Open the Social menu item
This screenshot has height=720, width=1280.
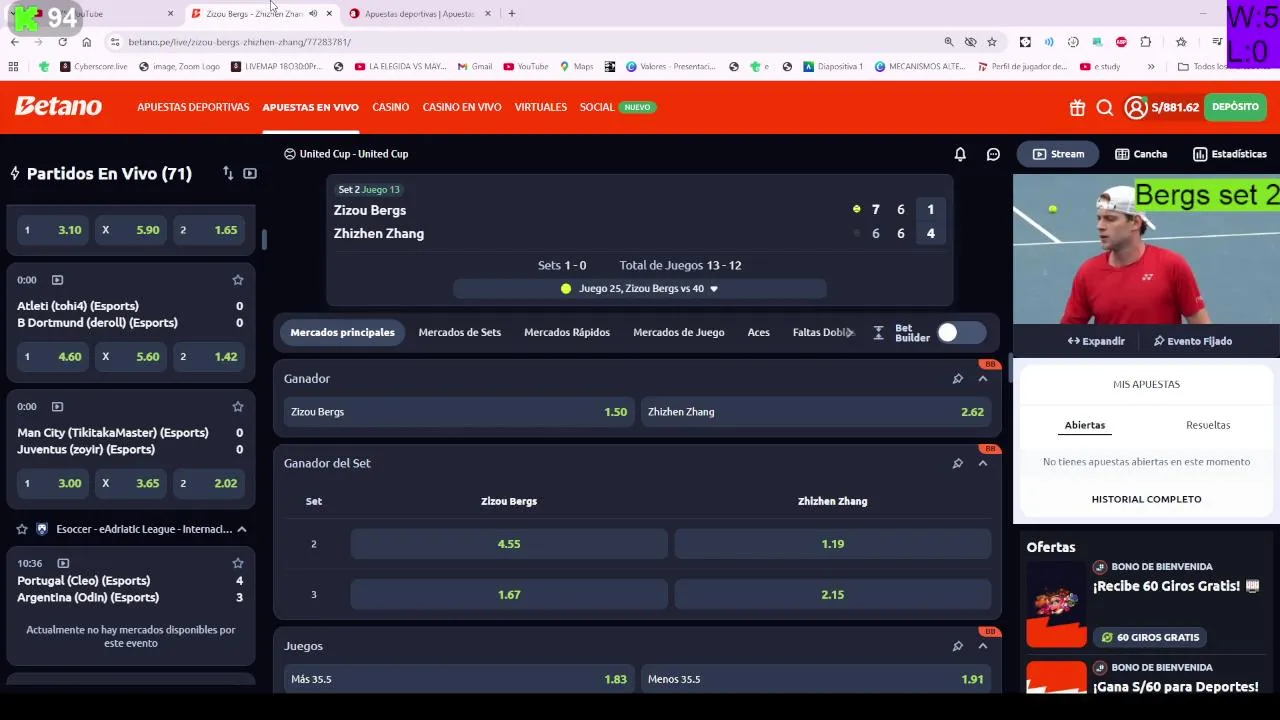tap(597, 107)
